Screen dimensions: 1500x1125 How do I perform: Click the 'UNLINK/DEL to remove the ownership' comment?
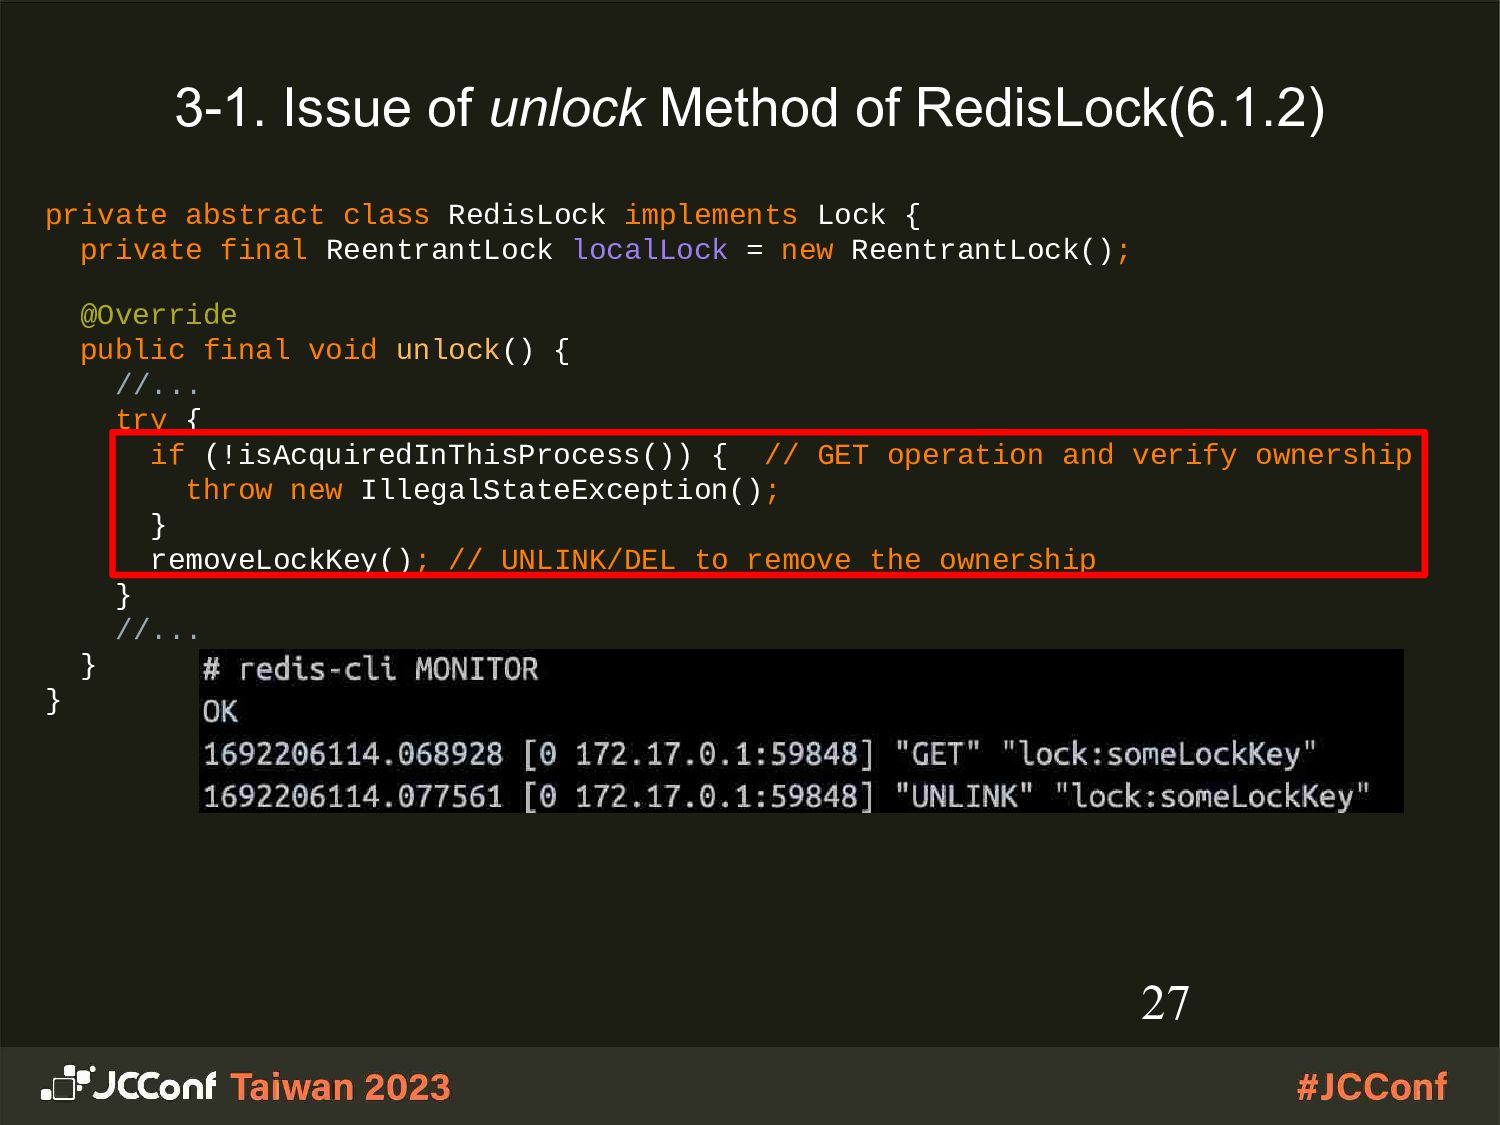pos(772,559)
